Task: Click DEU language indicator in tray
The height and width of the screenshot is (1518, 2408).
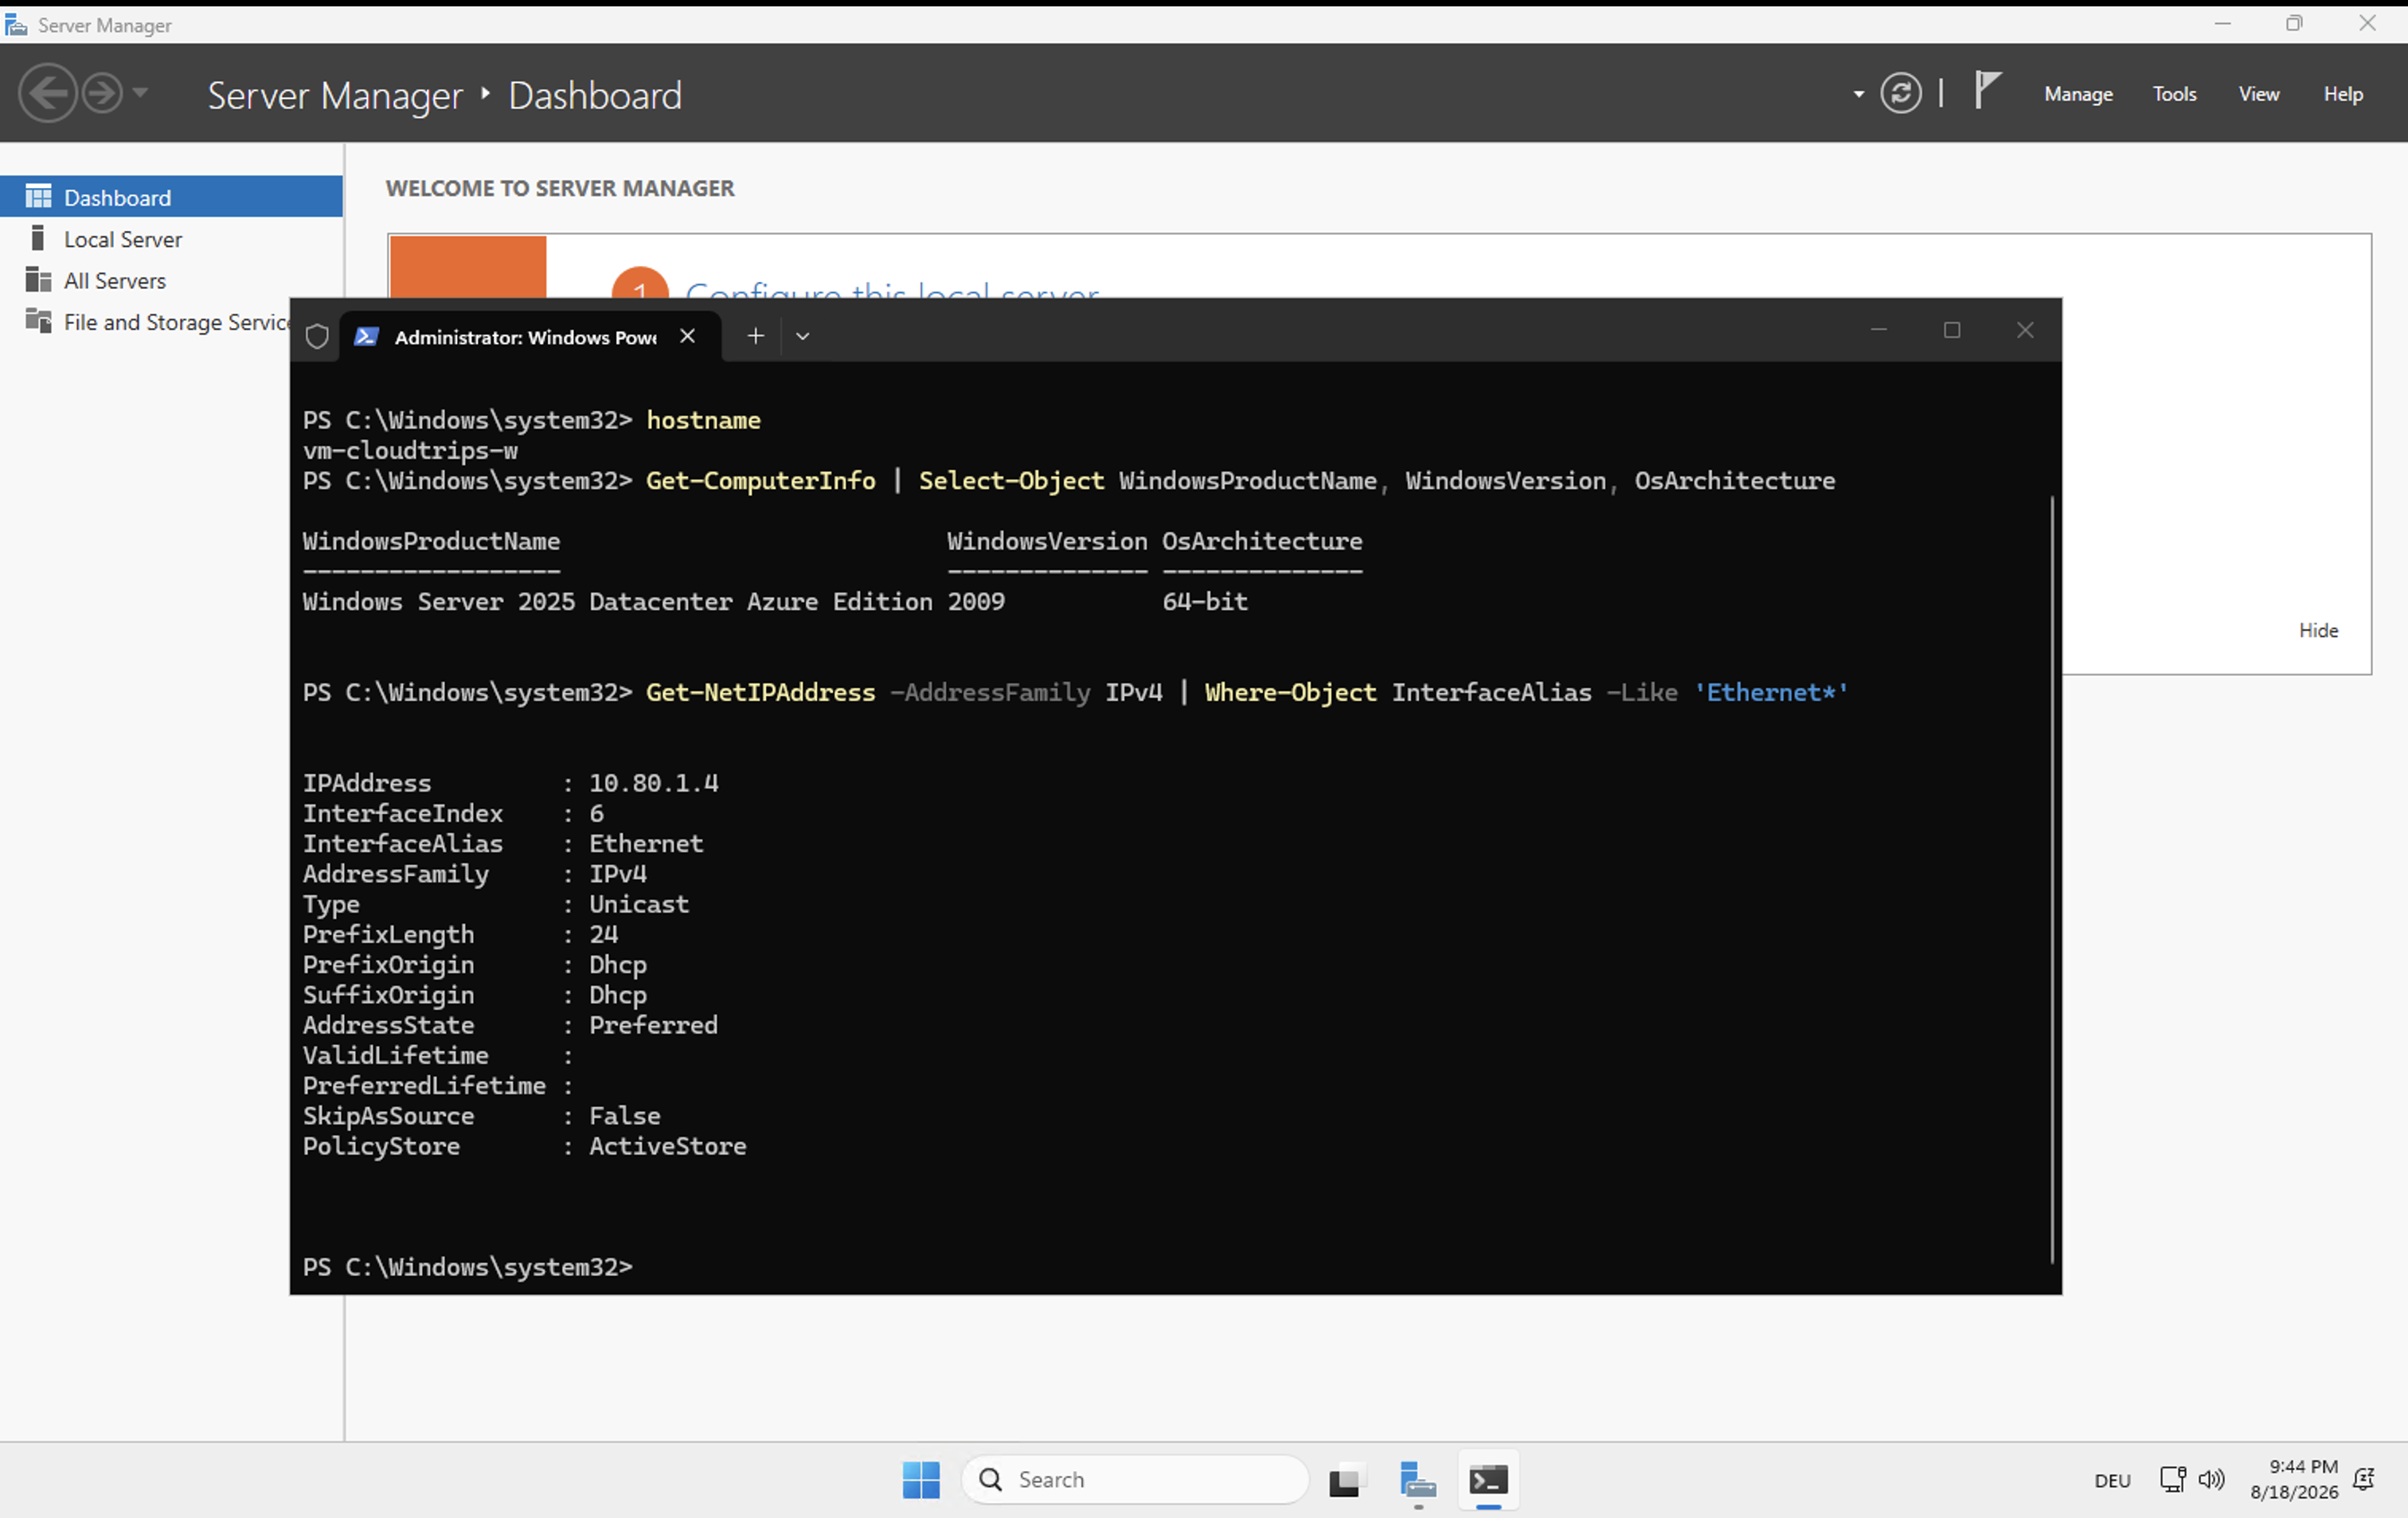Action: [x=2112, y=1481]
